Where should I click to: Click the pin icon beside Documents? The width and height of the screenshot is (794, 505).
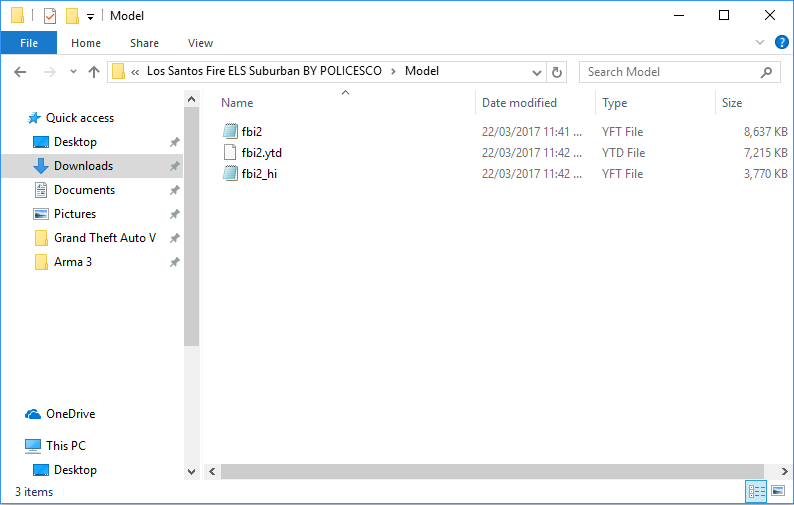coord(175,190)
